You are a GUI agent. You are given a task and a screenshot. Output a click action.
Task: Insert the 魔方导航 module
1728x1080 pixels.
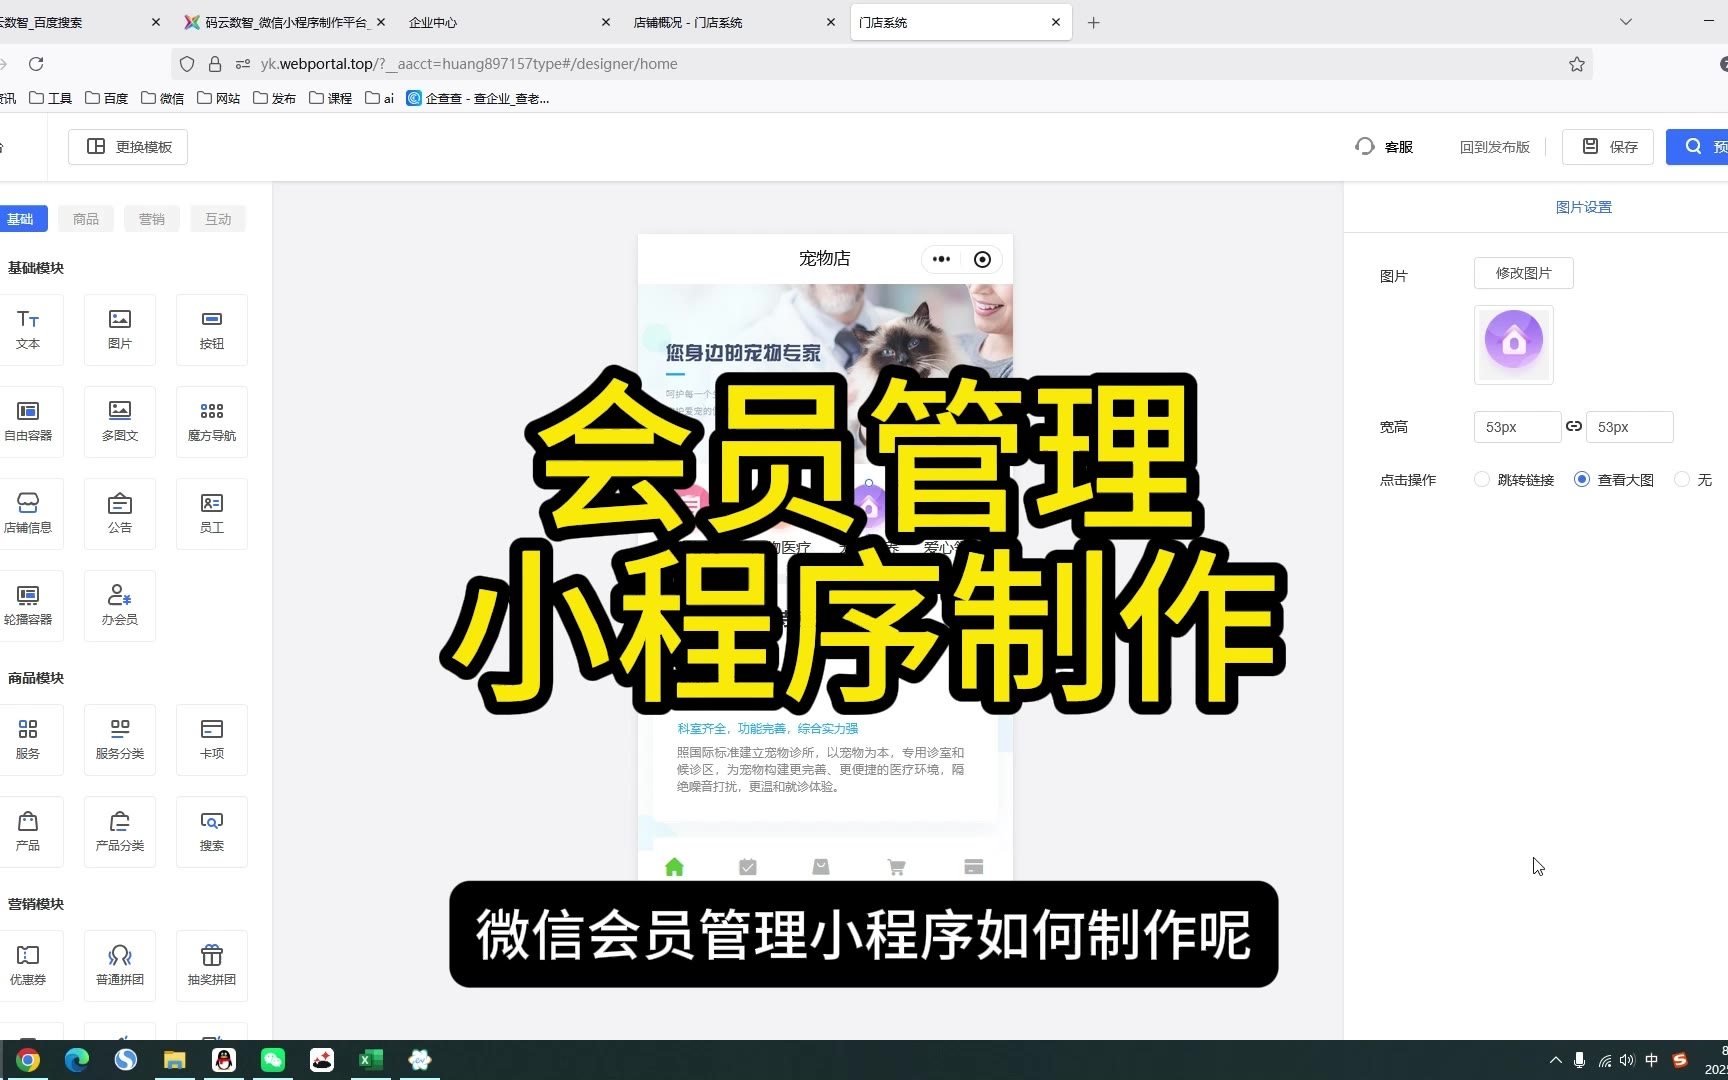click(x=212, y=422)
